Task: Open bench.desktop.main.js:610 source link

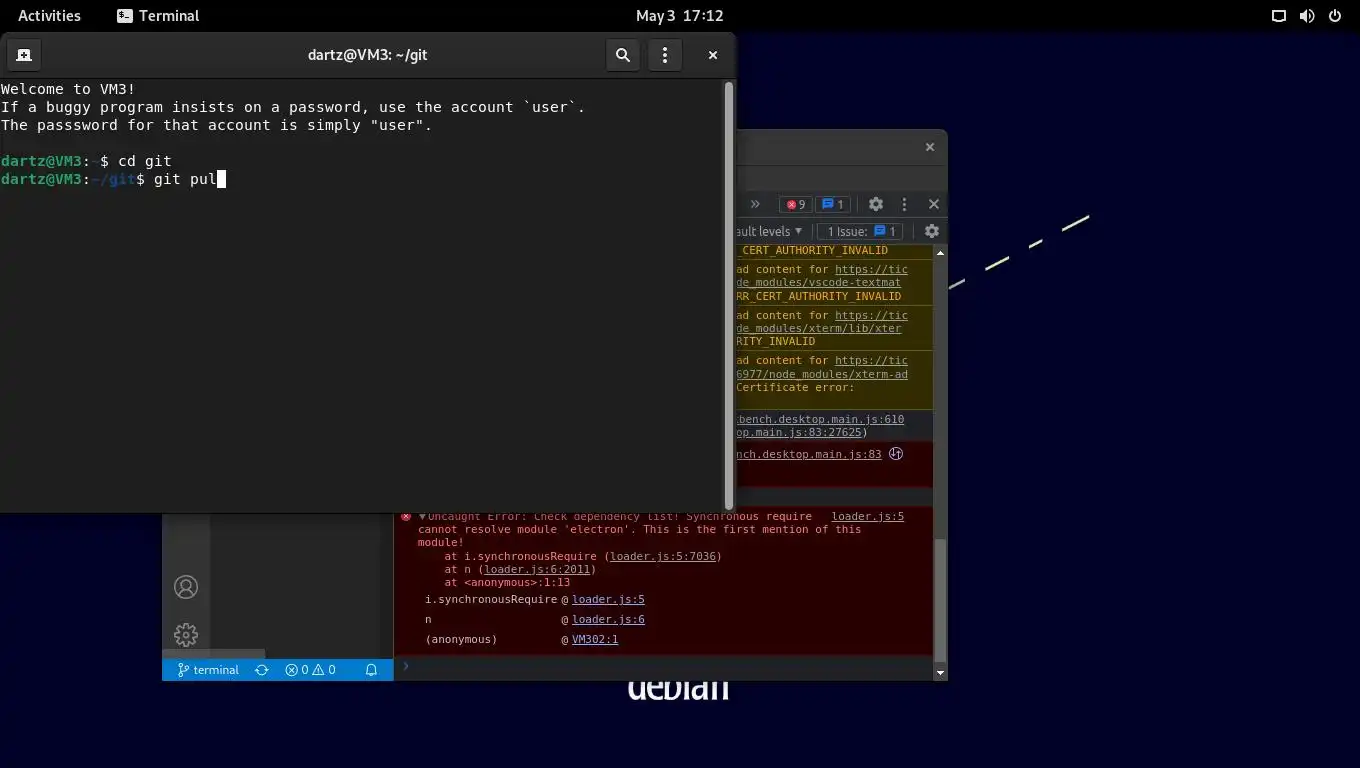Action: coord(820,419)
